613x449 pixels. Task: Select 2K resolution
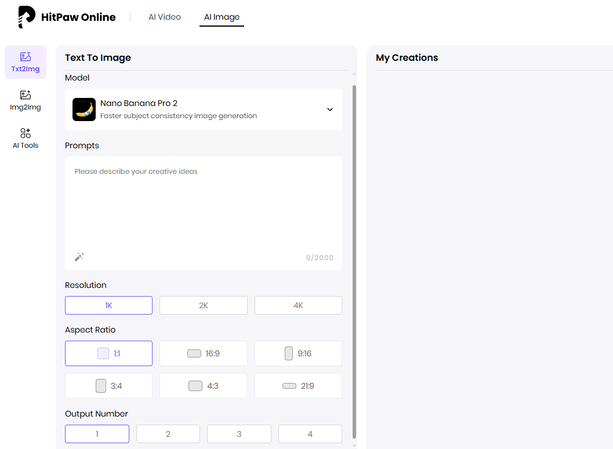(203, 305)
